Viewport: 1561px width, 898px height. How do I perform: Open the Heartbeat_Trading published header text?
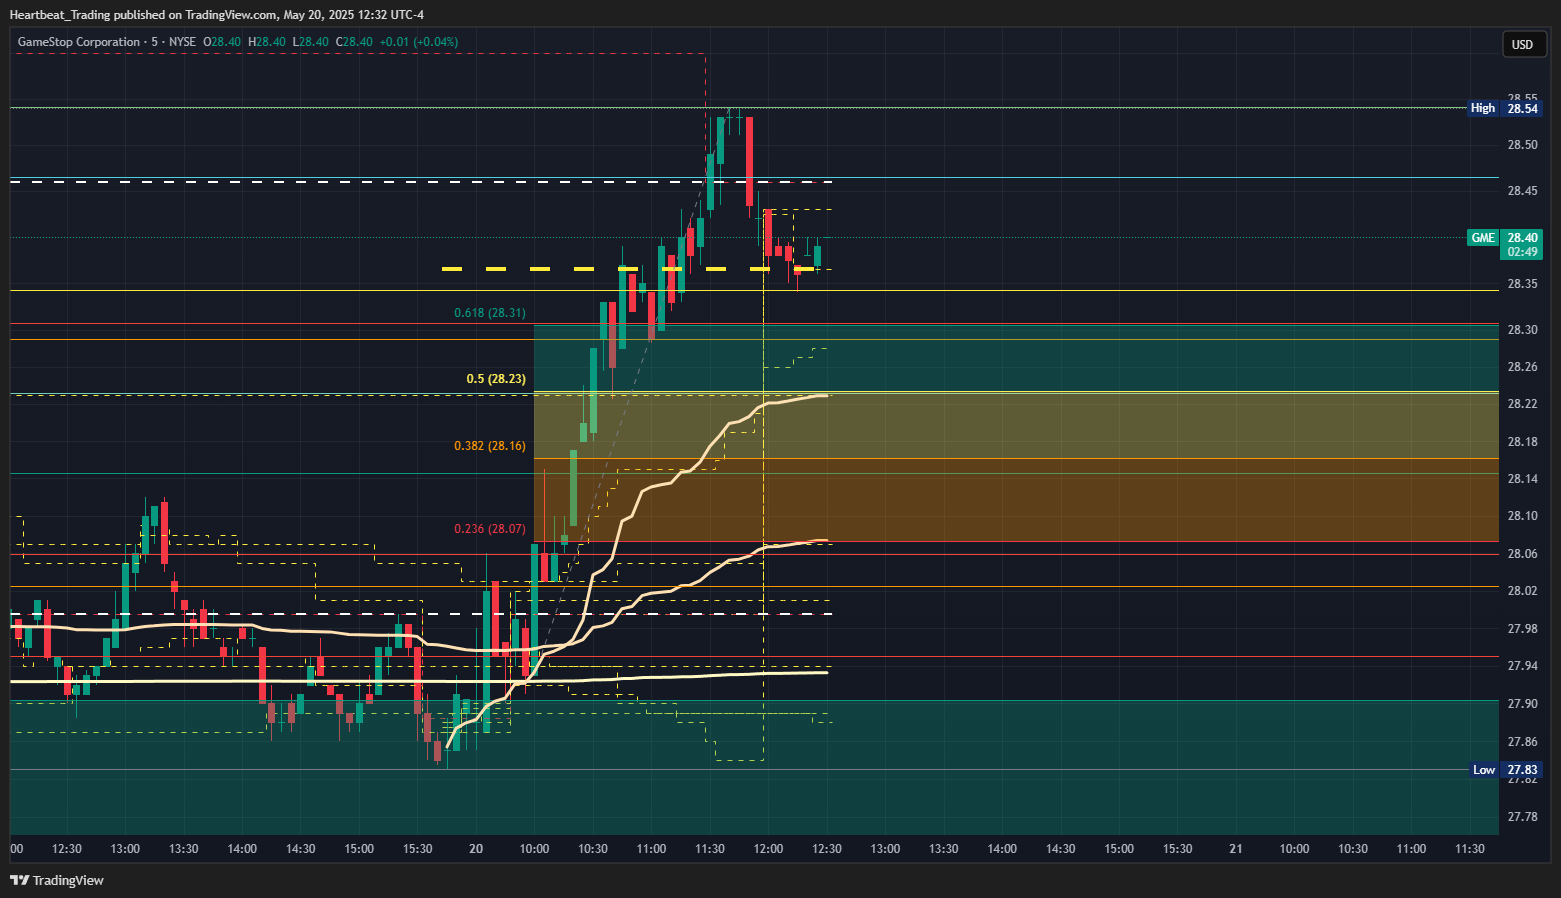click(x=216, y=15)
